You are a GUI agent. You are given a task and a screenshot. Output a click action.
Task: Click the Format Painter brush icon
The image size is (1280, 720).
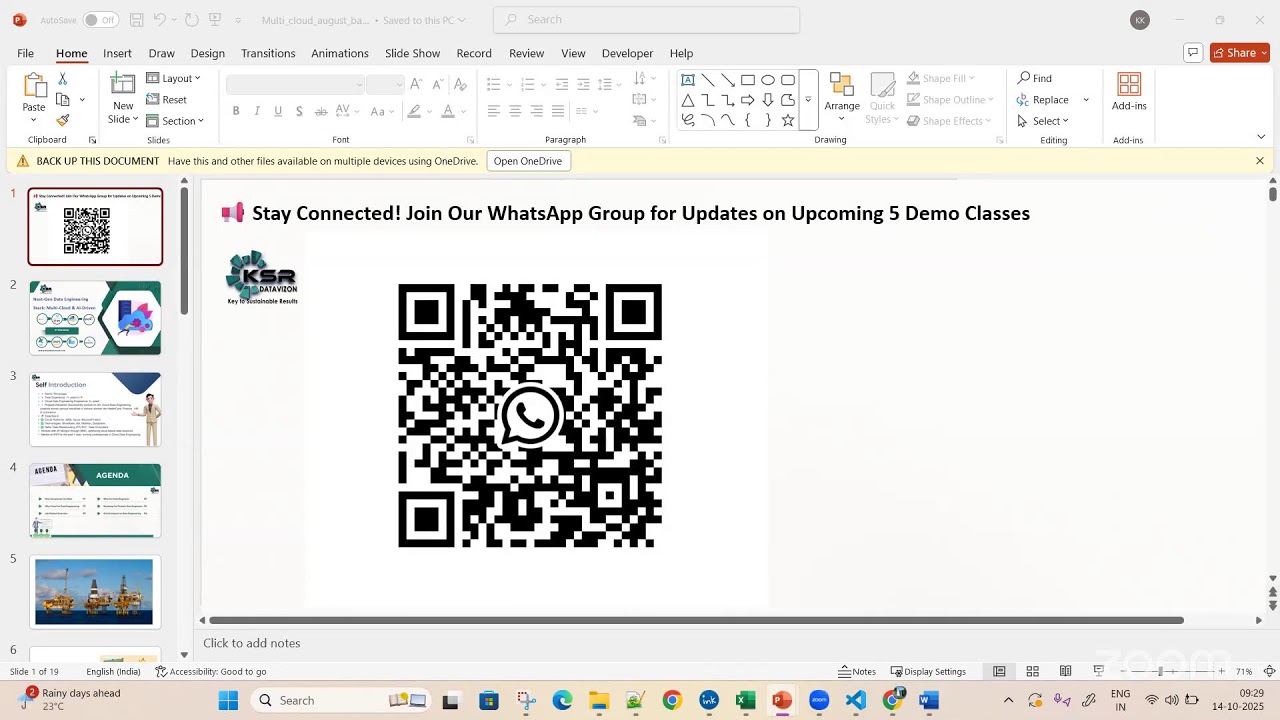pyautogui.click(x=63, y=120)
